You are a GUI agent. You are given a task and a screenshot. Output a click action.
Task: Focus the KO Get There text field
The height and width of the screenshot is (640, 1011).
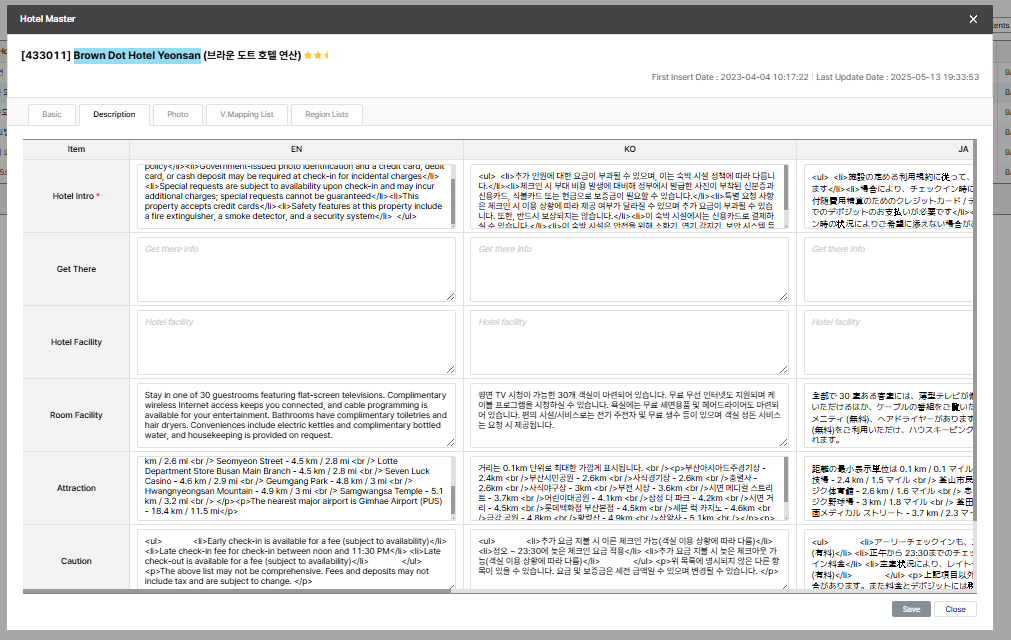629,269
